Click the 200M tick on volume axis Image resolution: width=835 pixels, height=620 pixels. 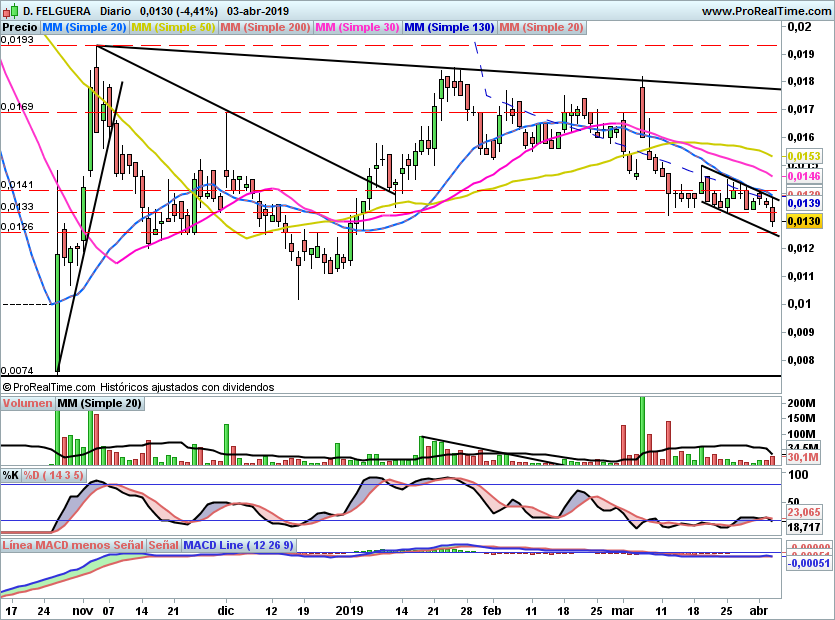pyautogui.click(x=801, y=403)
